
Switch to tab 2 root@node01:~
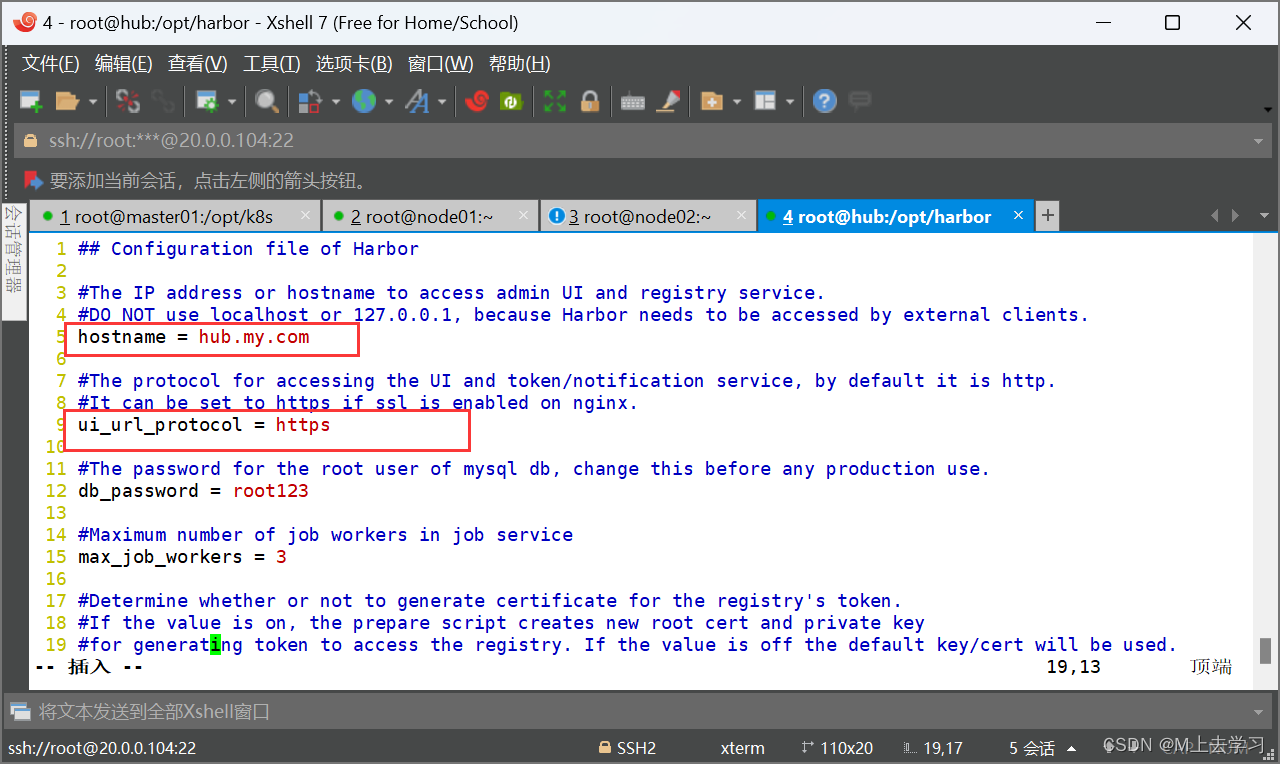pyautogui.click(x=430, y=217)
